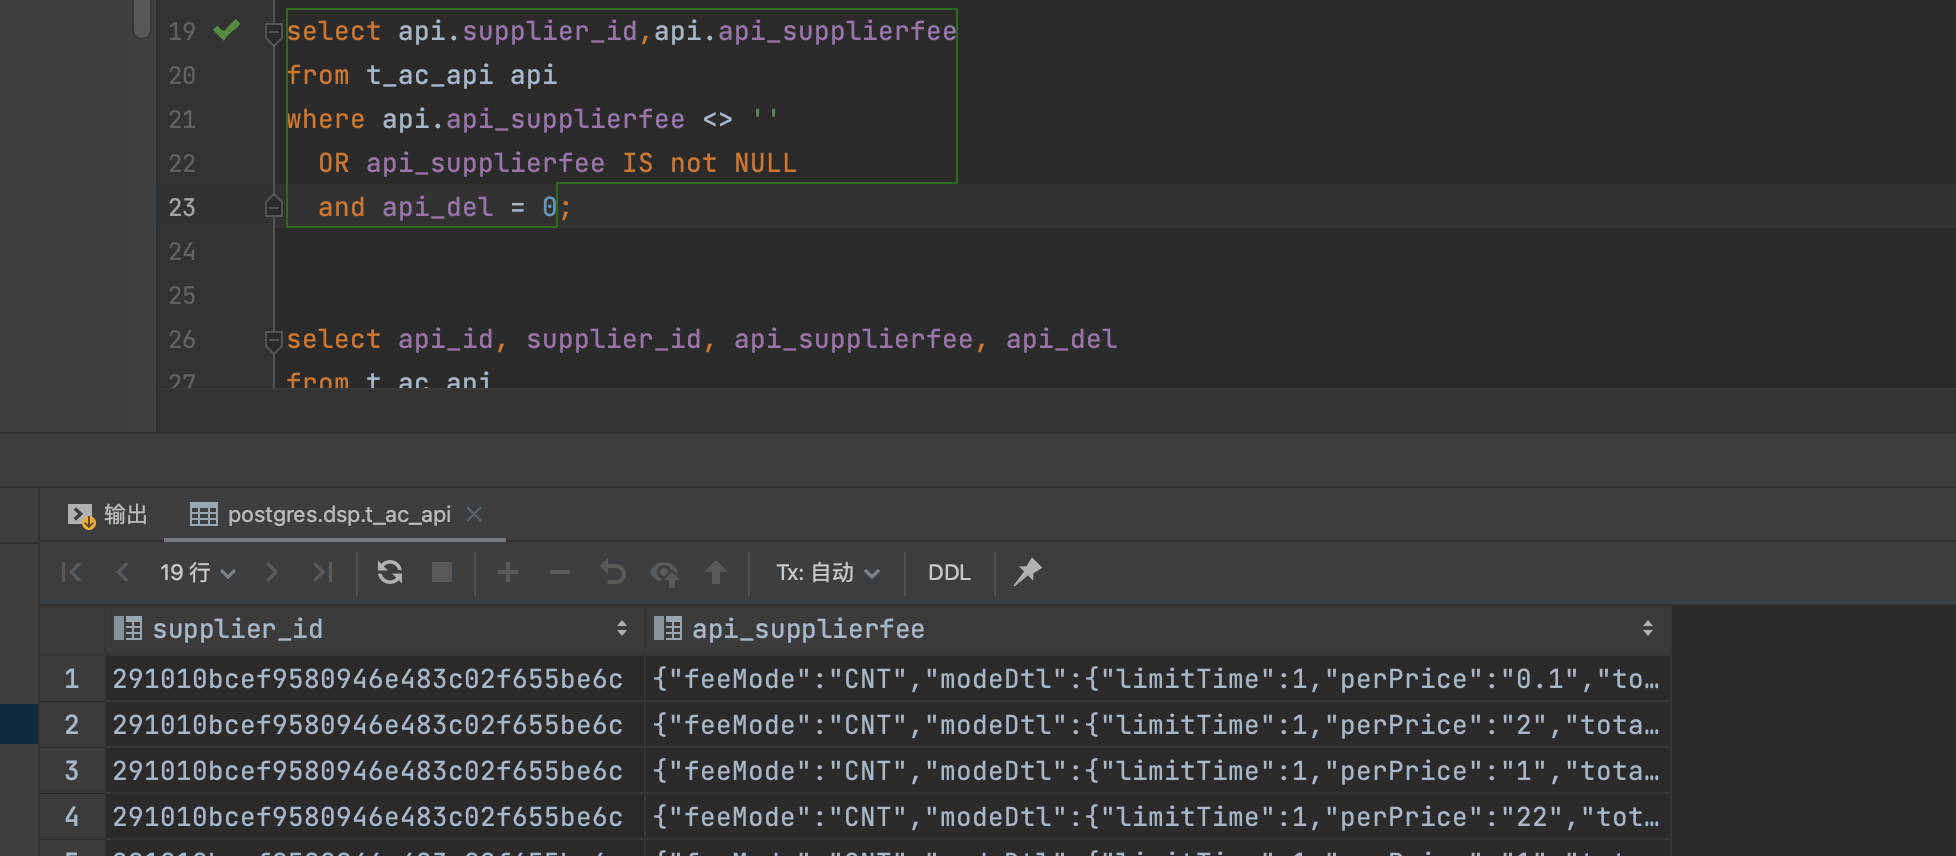Image resolution: width=1956 pixels, height=856 pixels.
Task: Select result row number 1
Action: (72, 679)
